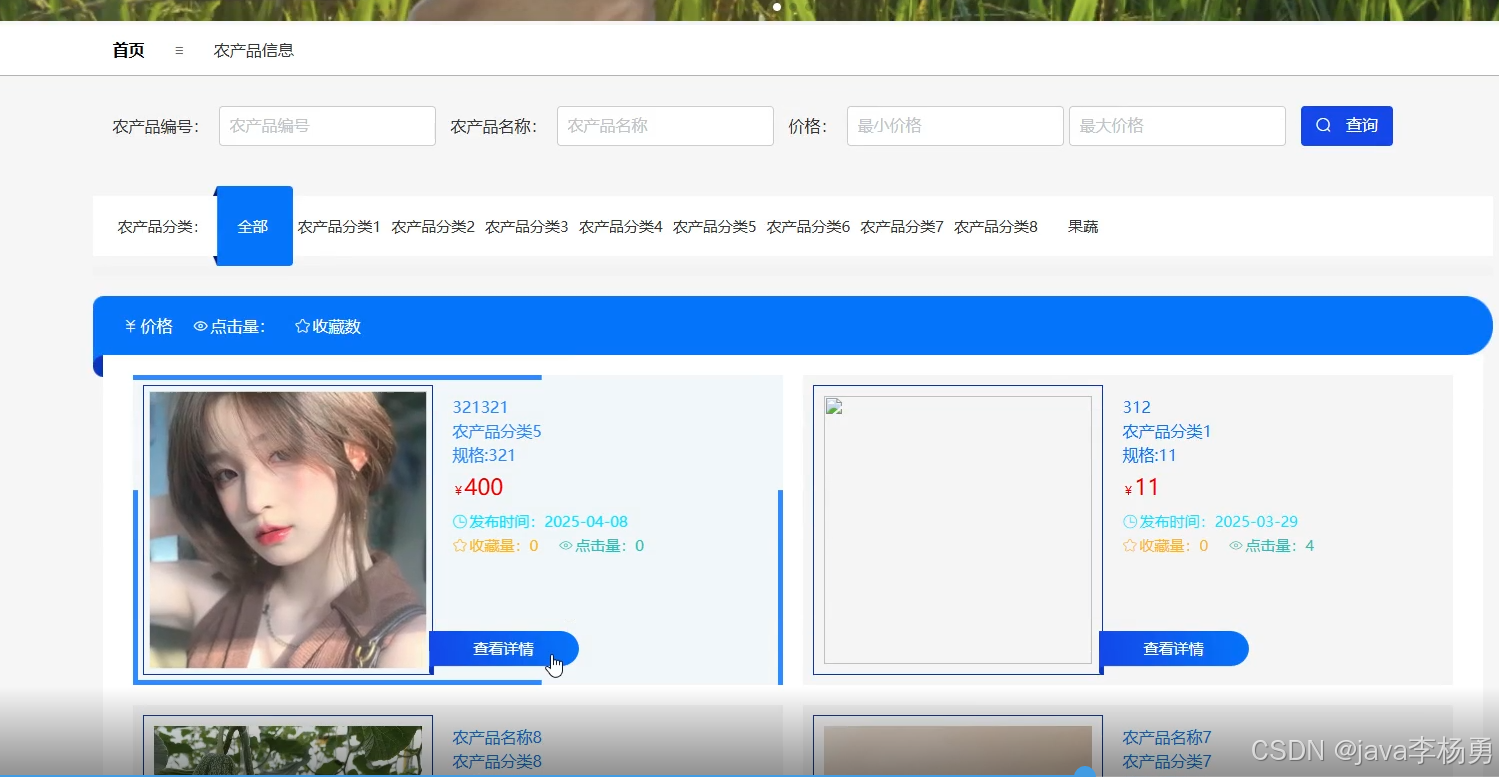Click the price ¥400
Screen dimensions: 1499x777
click(478, 488)
